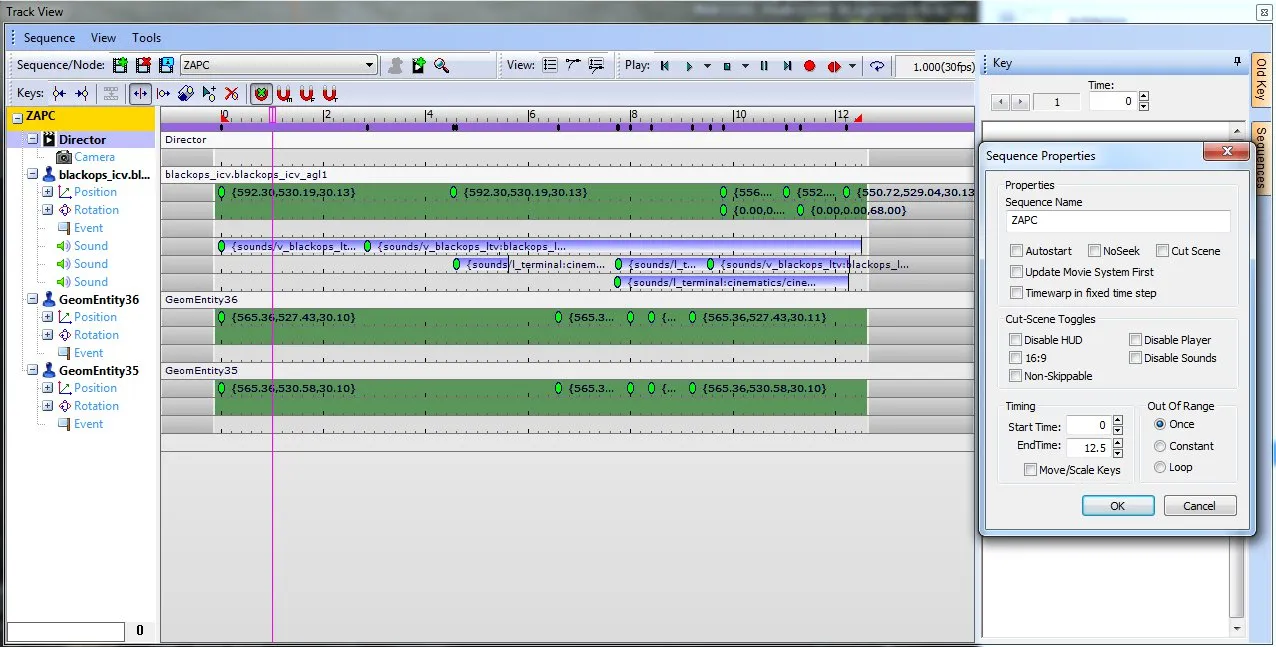The image size is (1276, 647).
Task: Confirm sequence properties with OK
Action: click(x=1118, y=506)
